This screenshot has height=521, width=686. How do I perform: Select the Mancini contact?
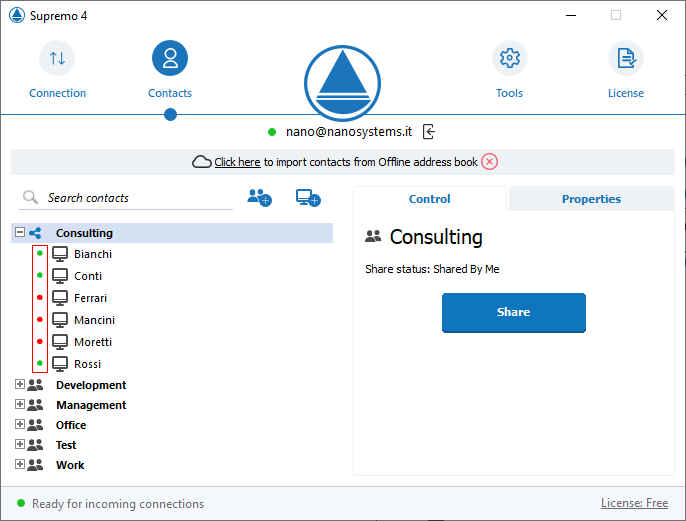coord(94,320)
